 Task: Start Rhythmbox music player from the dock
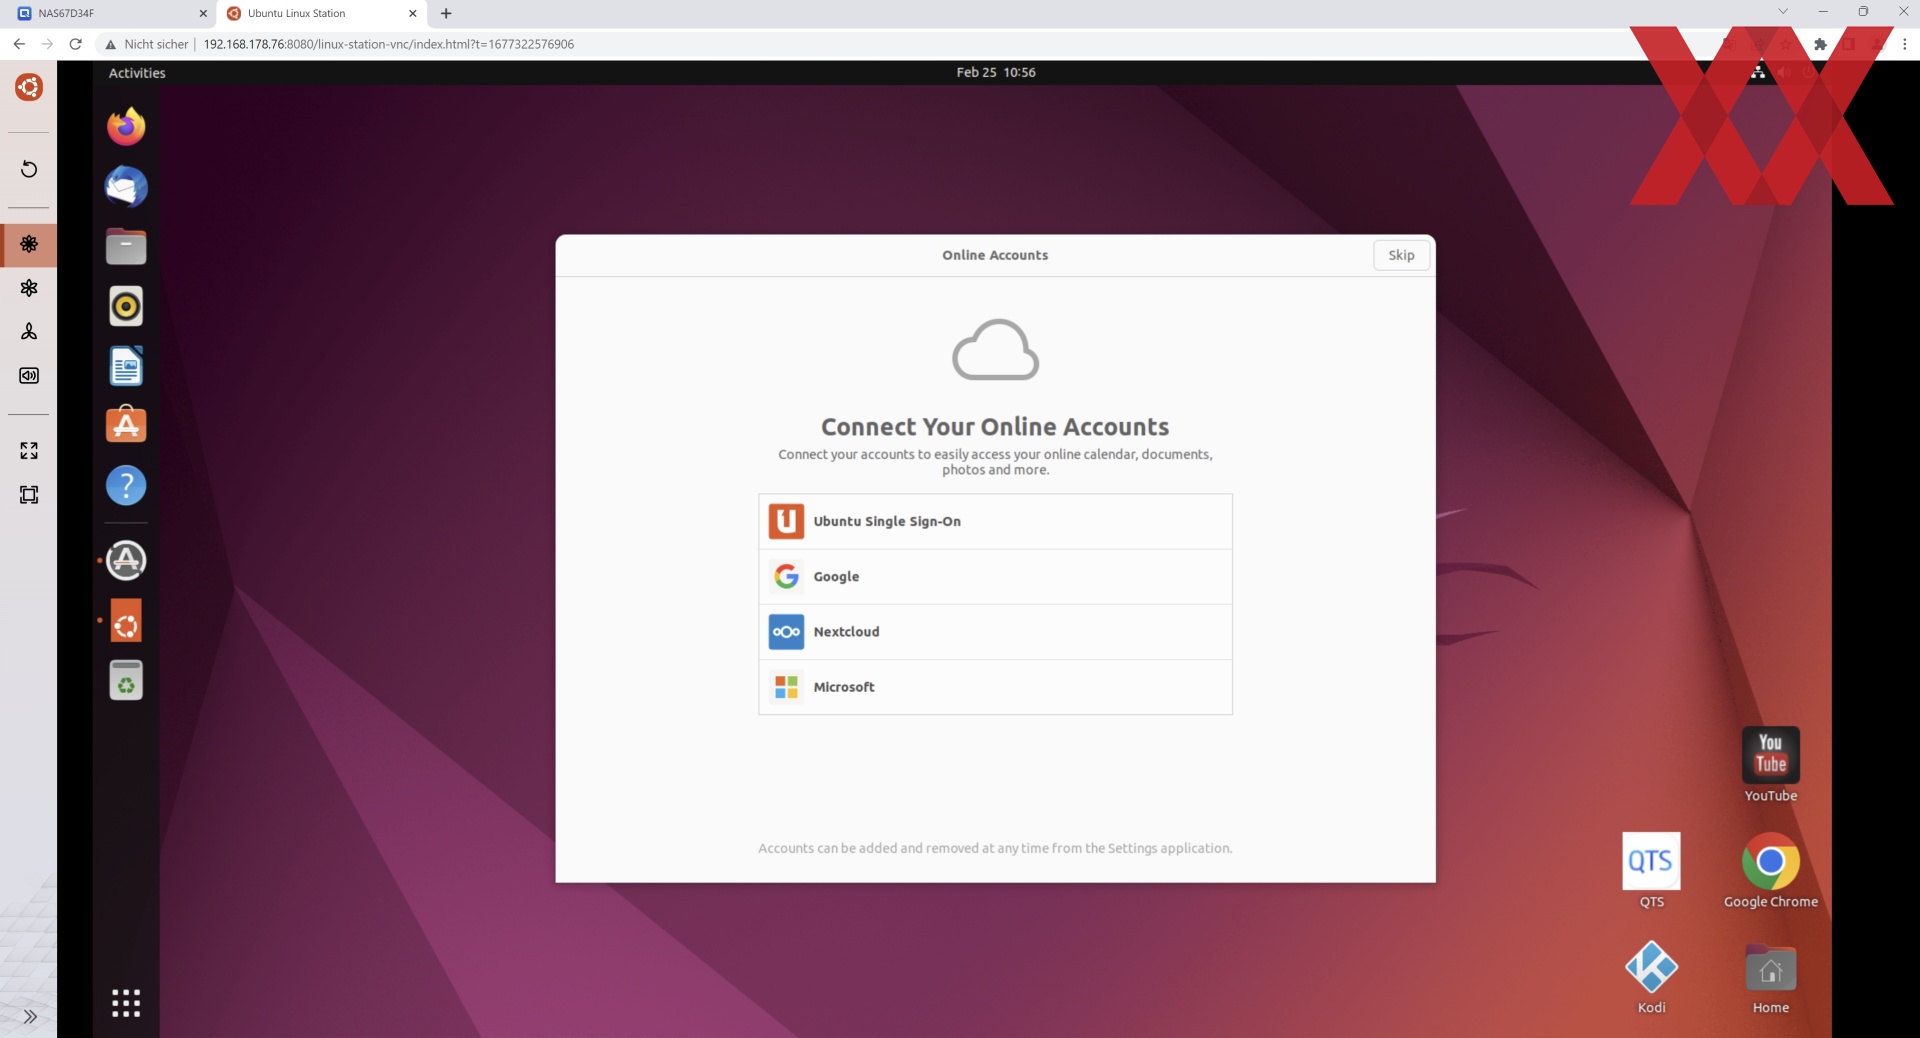click(126, 306)
